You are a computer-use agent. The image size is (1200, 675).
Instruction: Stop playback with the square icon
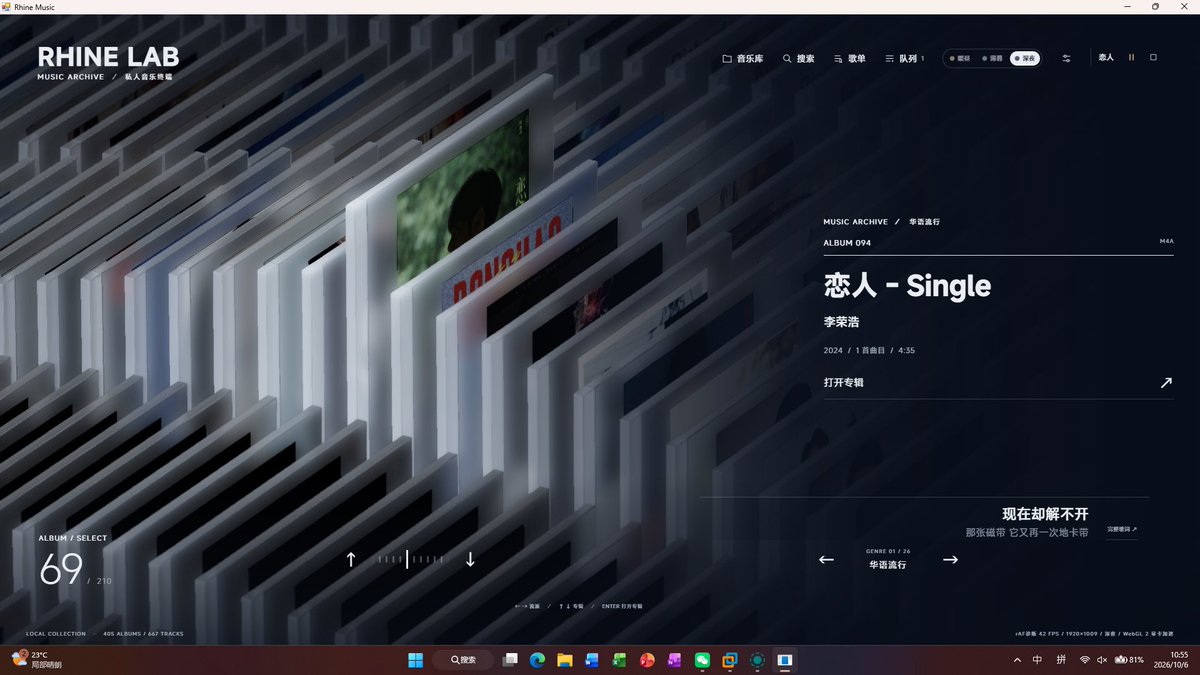[1153, 58]
